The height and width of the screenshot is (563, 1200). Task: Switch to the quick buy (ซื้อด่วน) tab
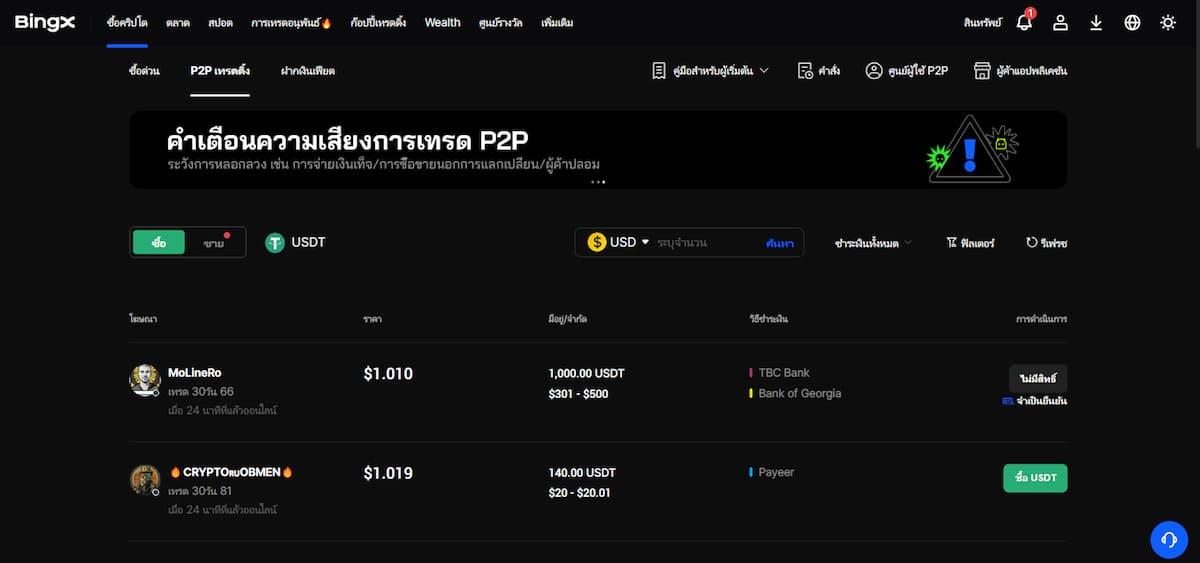click(x=144, y=71)
